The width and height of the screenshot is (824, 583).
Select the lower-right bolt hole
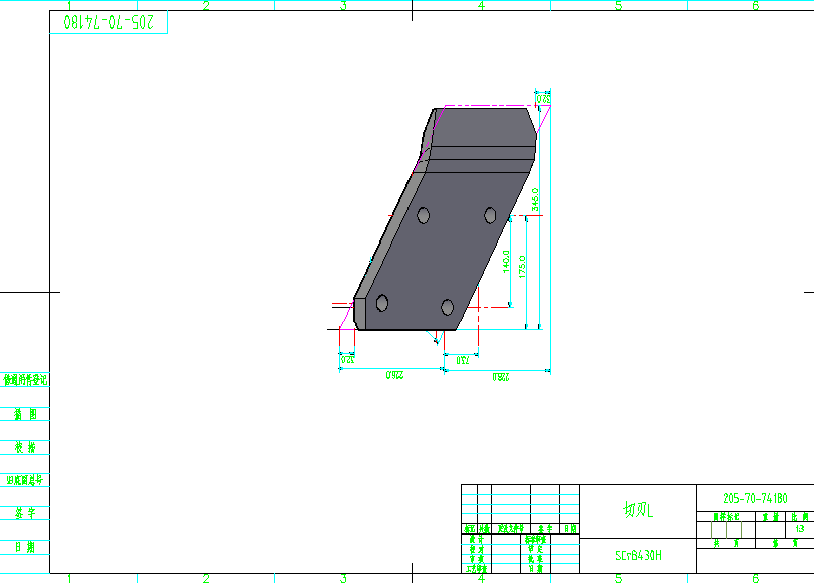click(x=447, y=307)
